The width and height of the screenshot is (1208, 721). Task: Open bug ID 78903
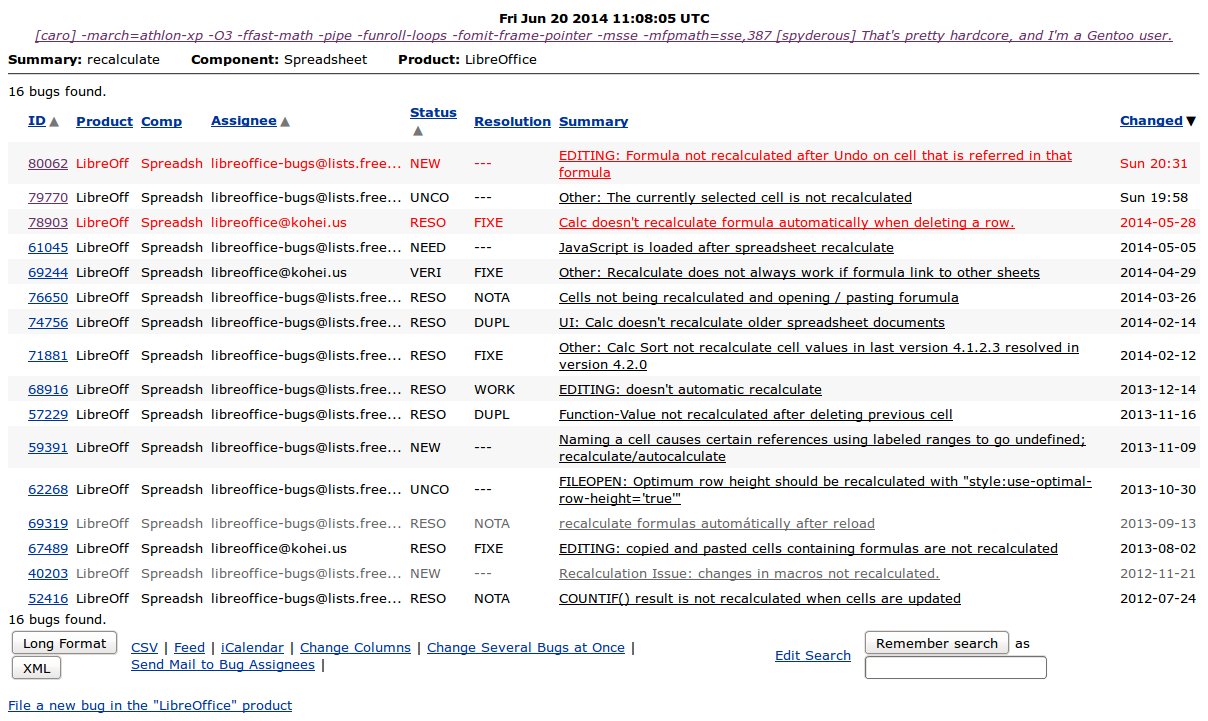tap(48, 222)
